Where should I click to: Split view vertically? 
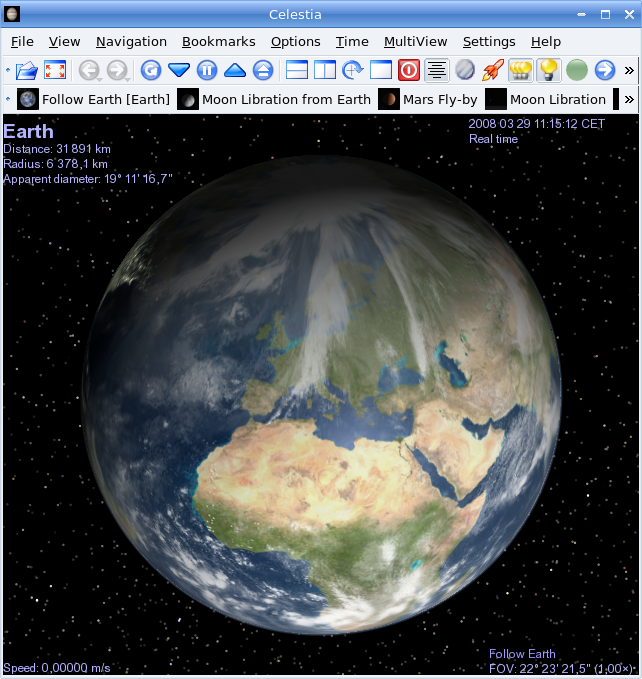point(325,70)
